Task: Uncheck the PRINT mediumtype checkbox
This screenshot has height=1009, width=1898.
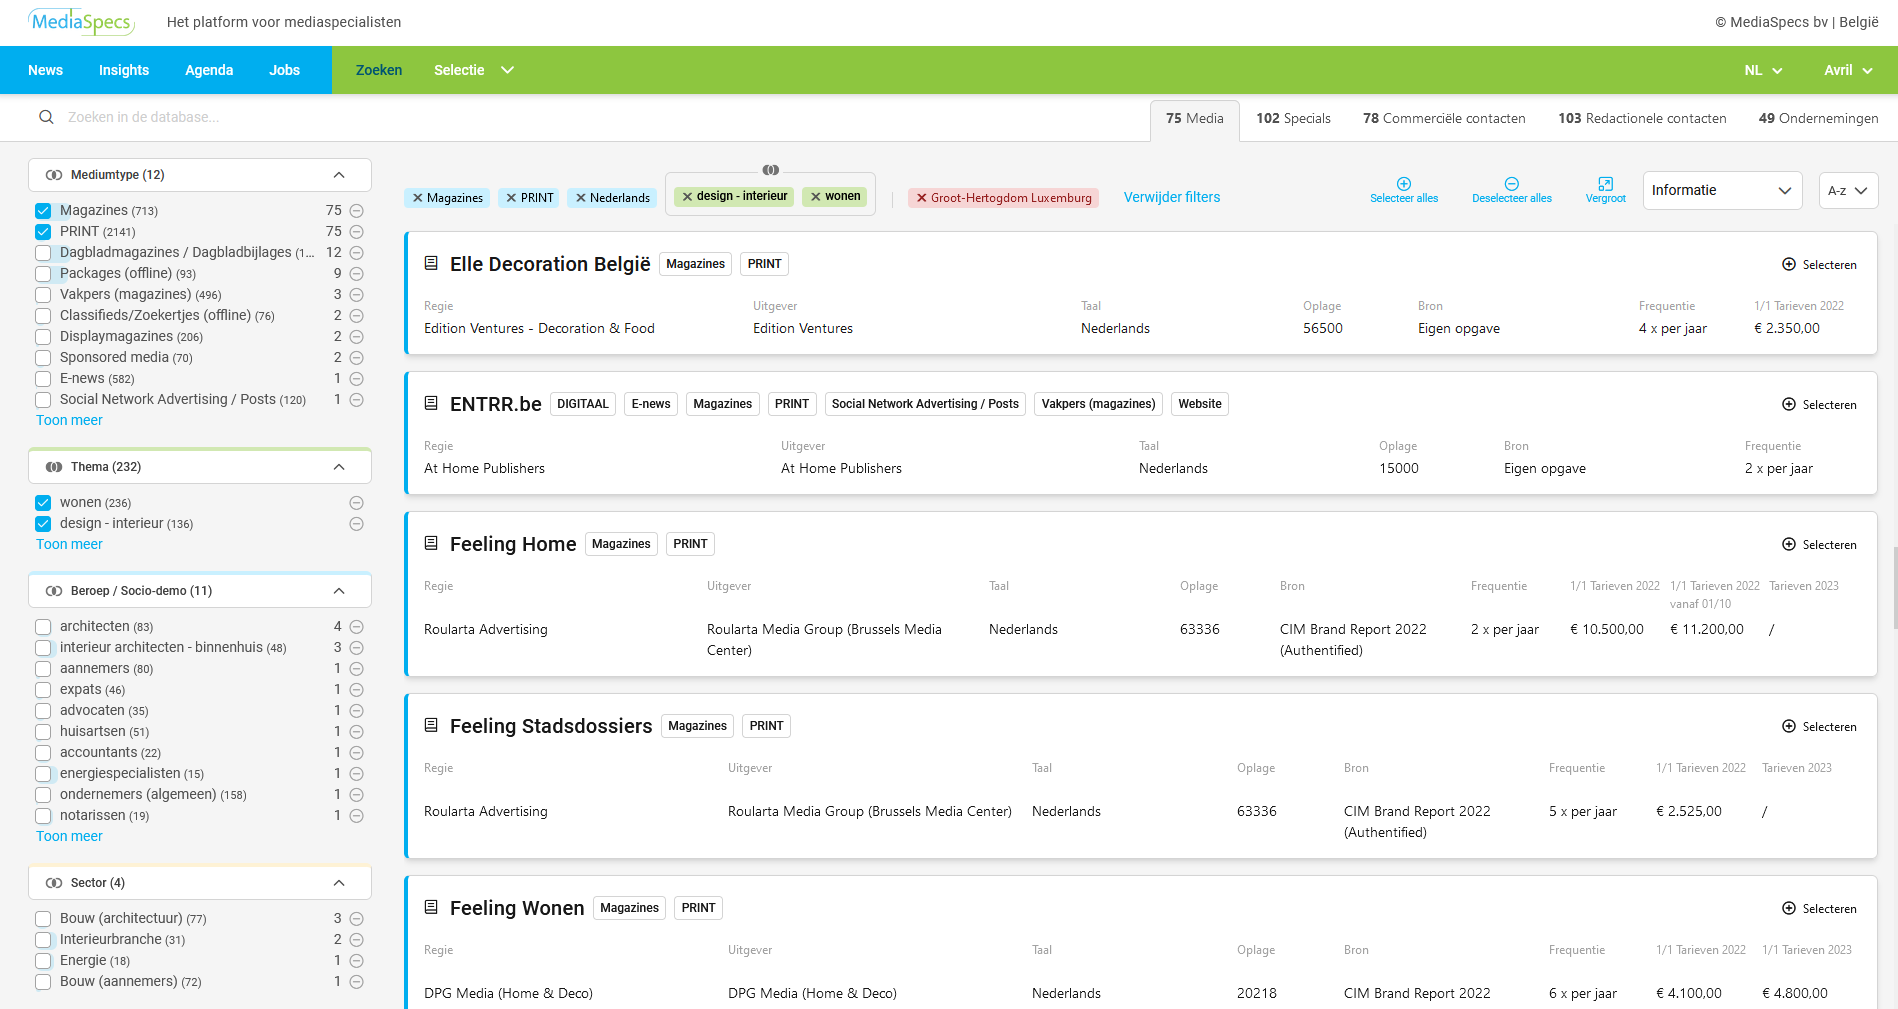Action: [43, 232]
